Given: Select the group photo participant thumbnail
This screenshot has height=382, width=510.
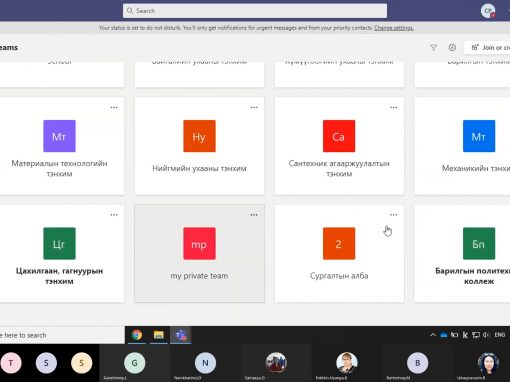Looking at the screenshot, I should pyautogui.click(x=276, y=363).
